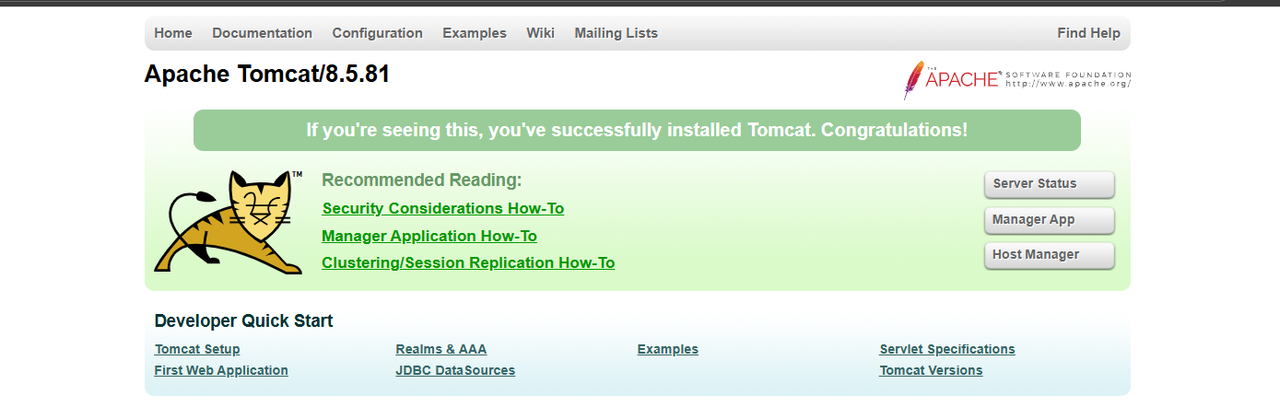
Task: Open the Servlet Specifications link
Action: (947, 349)
